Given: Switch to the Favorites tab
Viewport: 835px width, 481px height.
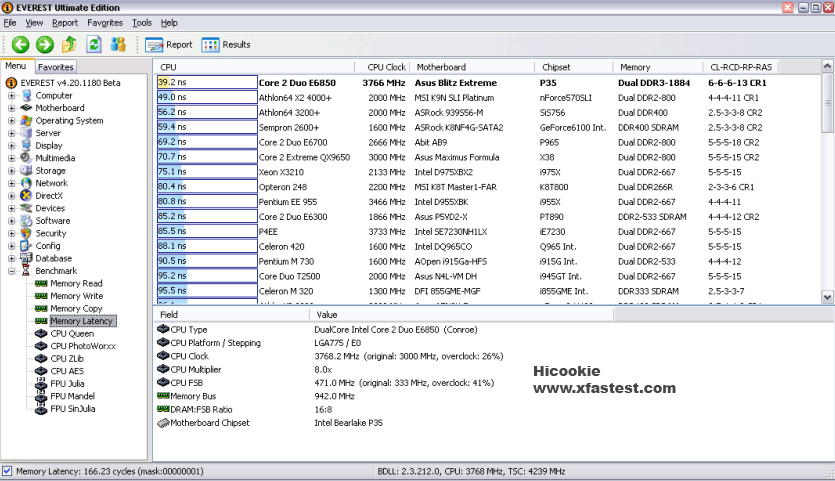Looking at the screenshot, I should (55, 67).
